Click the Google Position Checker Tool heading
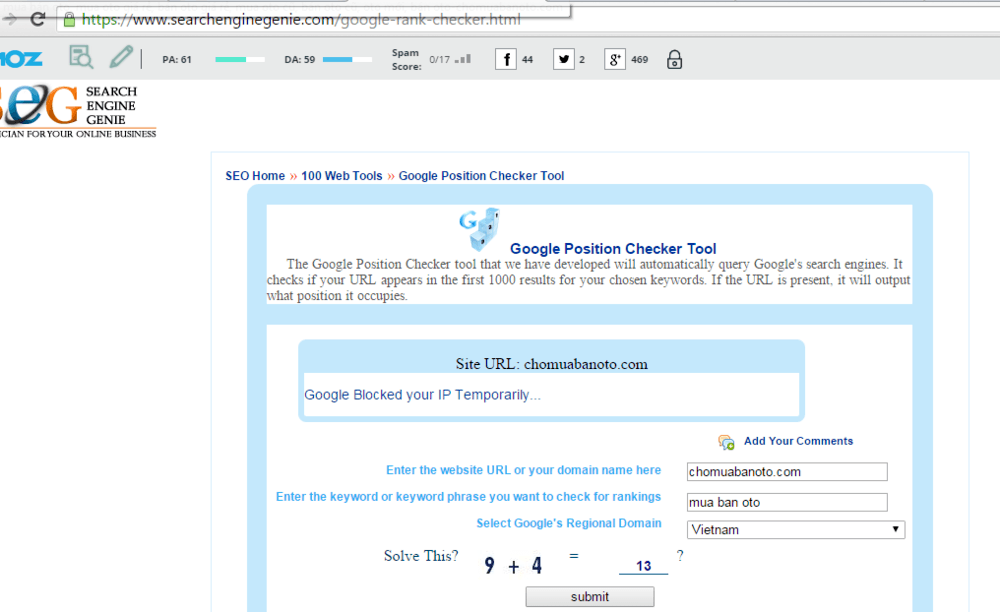 [613, 249]
